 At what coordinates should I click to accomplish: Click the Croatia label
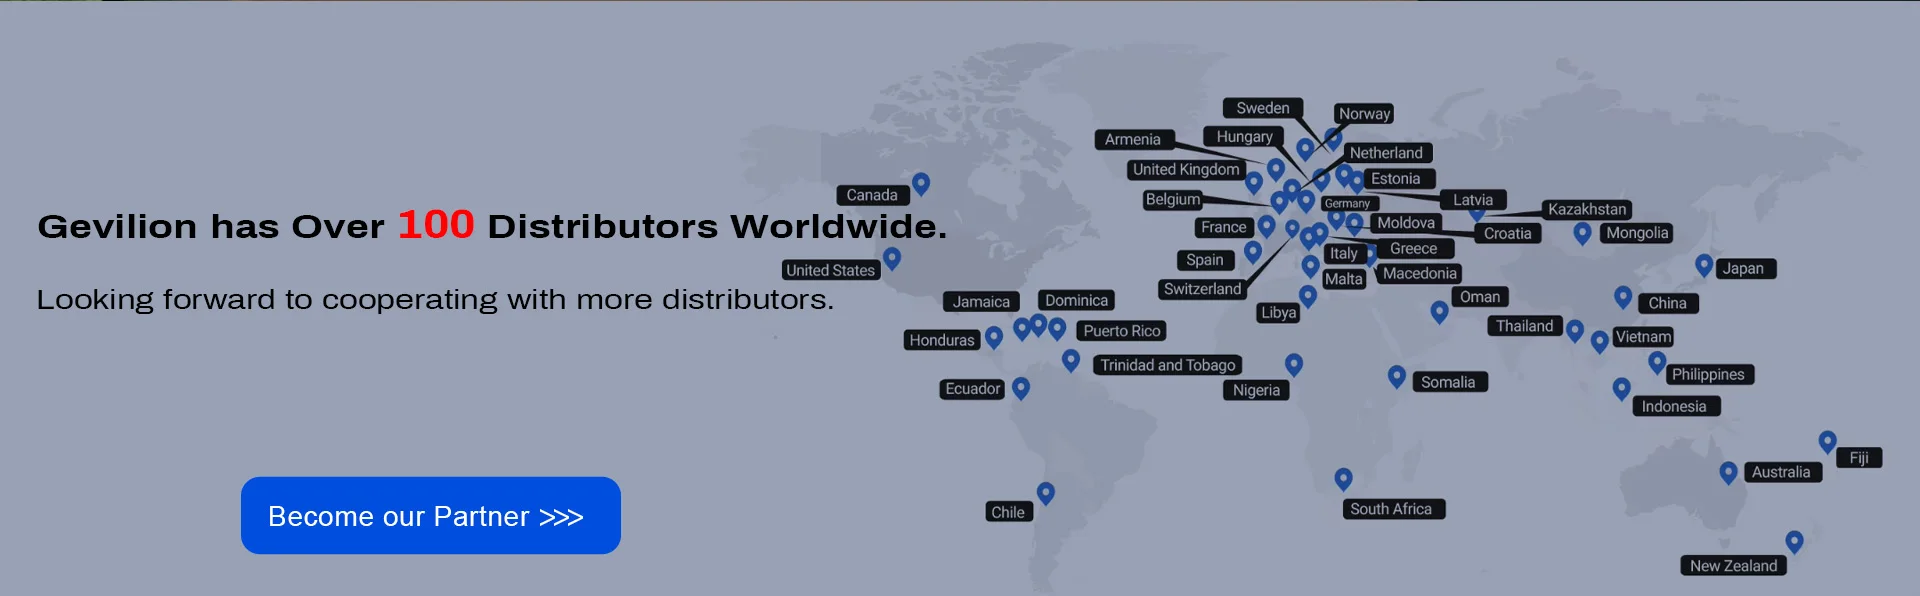coord(1508,234)
